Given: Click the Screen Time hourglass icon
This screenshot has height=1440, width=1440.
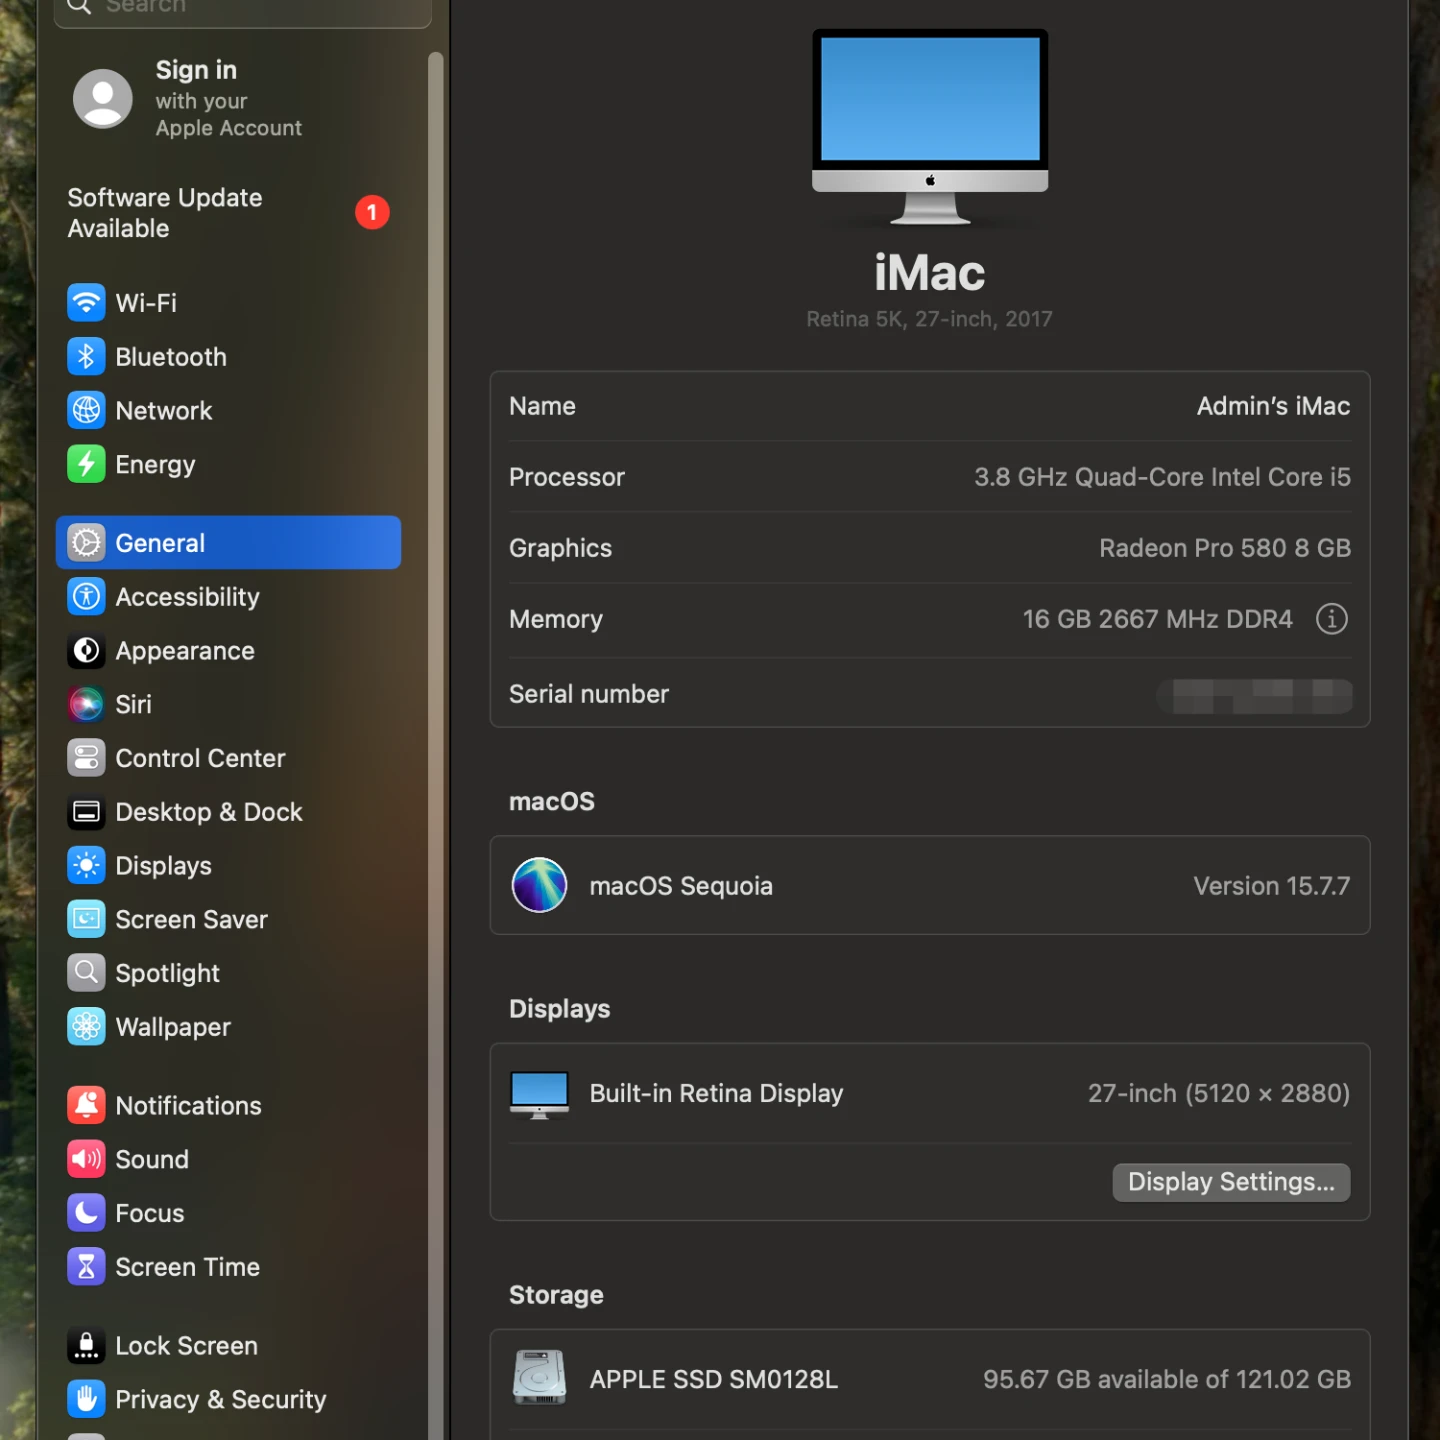Looking at the screenshot, I should click(86, 1267).
